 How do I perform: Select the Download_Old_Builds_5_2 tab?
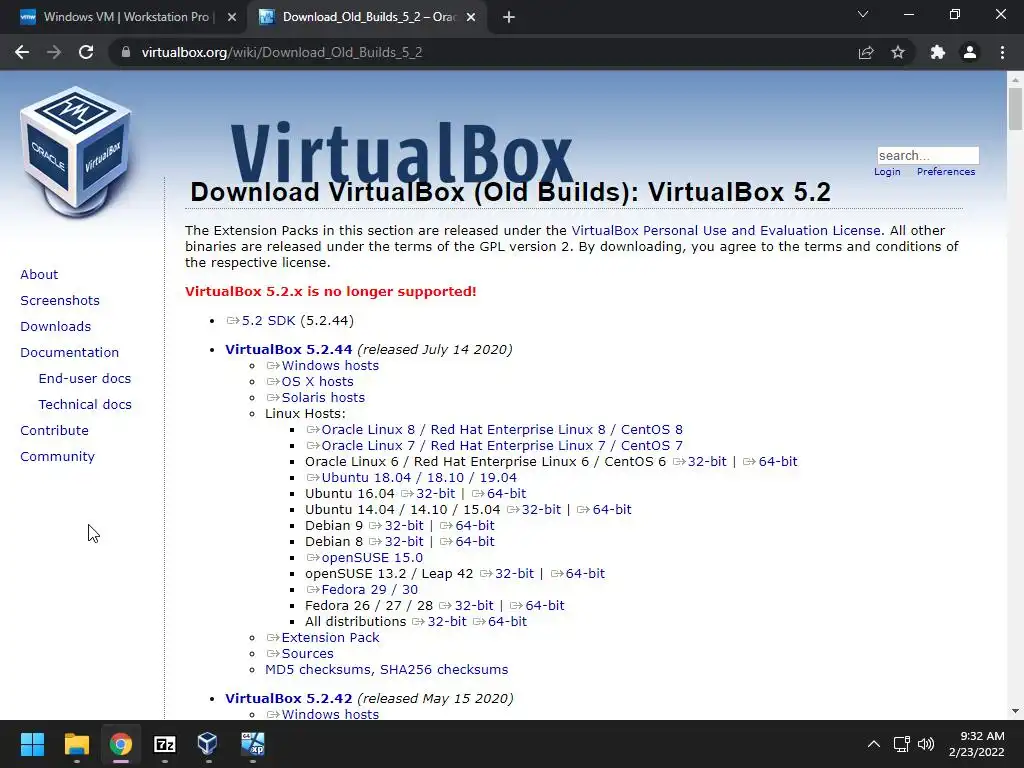pos(368,17)
